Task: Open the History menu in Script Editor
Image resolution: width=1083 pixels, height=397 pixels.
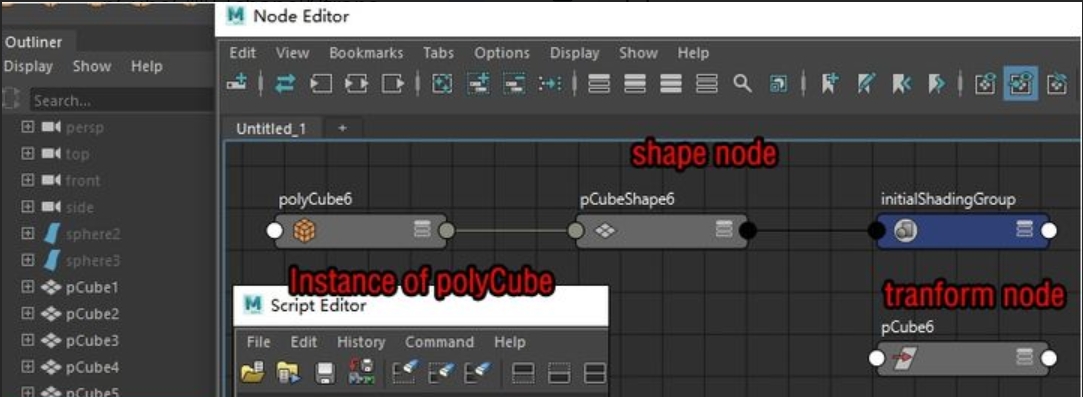Action: [361, 342]
